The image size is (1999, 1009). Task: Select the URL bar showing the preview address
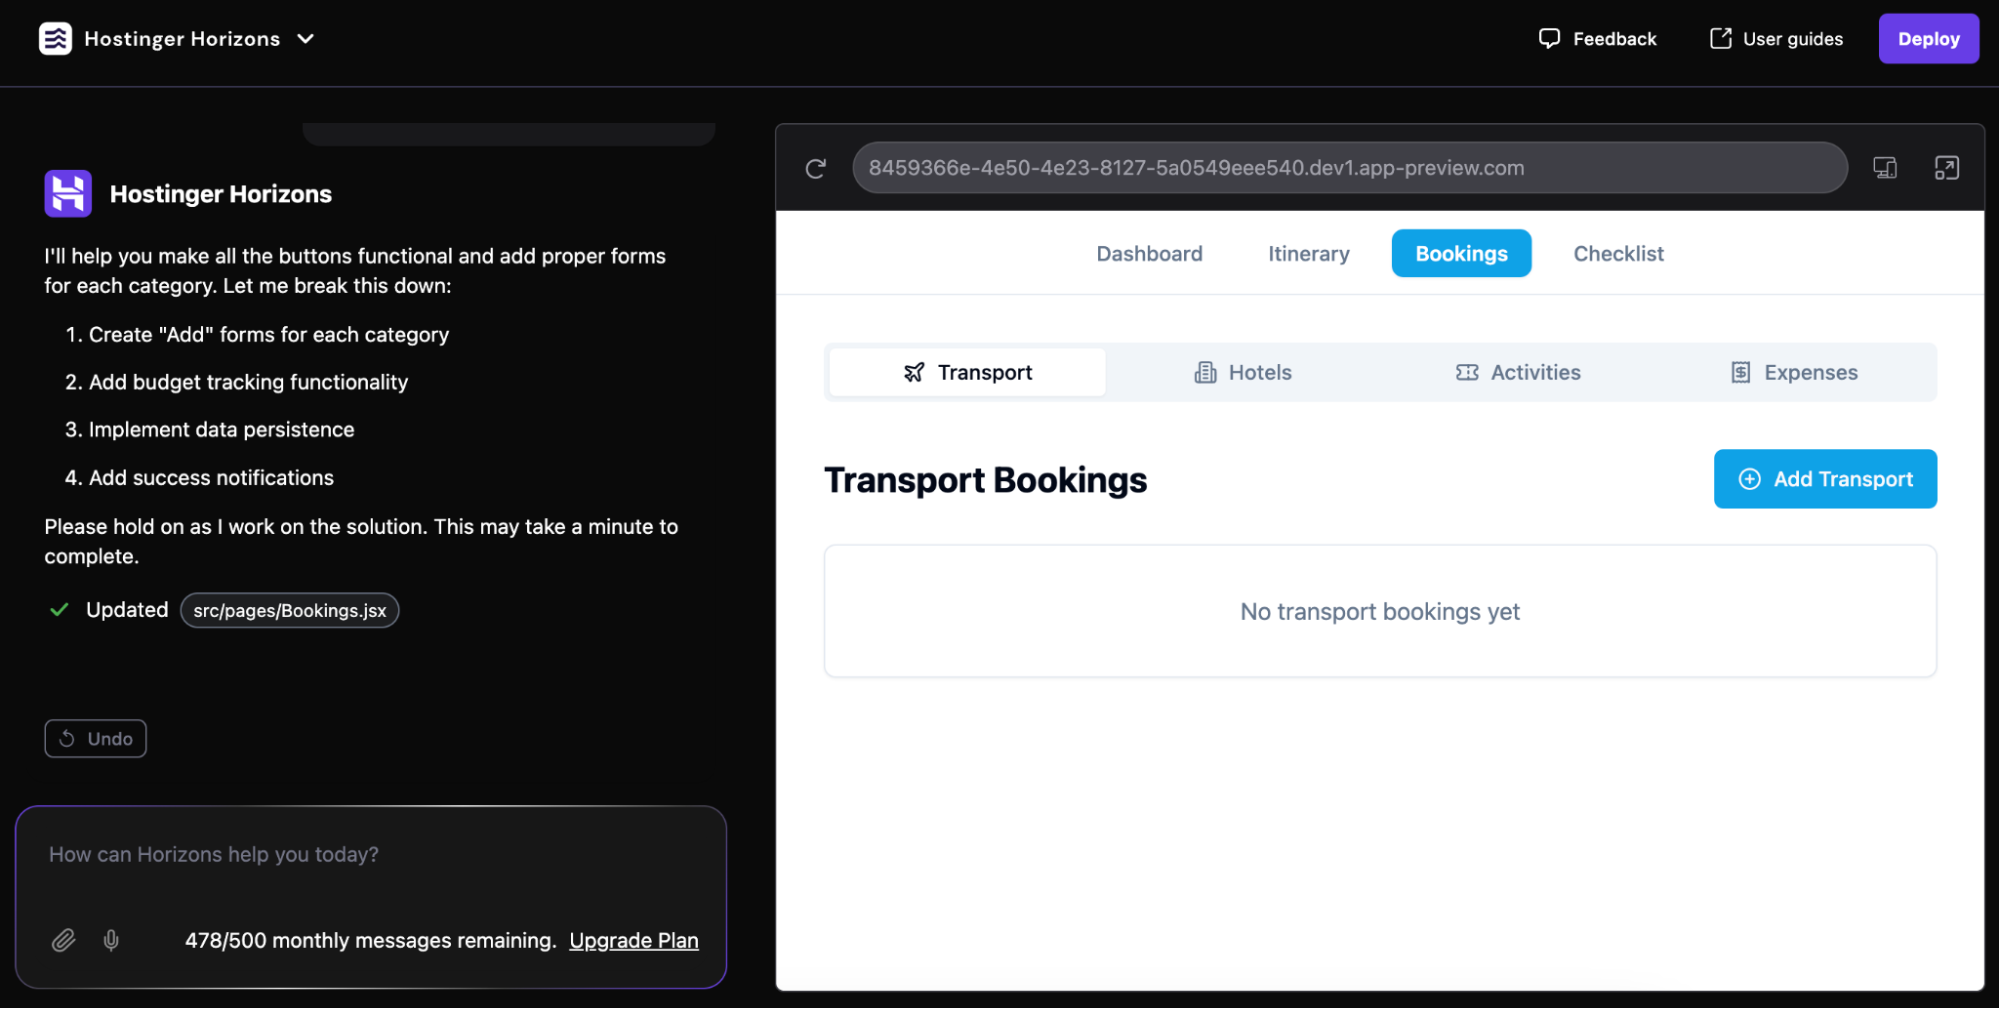click(1350, 168)
